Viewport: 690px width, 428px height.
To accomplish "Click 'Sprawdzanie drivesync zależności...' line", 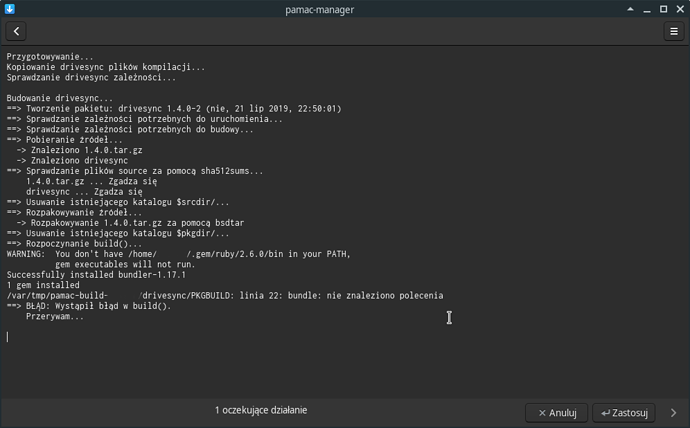I will (x=91, y=78).
